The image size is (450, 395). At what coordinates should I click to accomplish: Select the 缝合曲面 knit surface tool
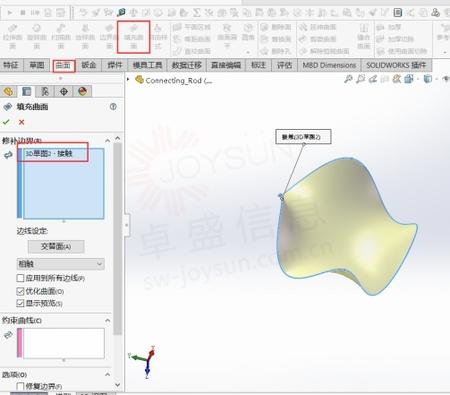364,36
